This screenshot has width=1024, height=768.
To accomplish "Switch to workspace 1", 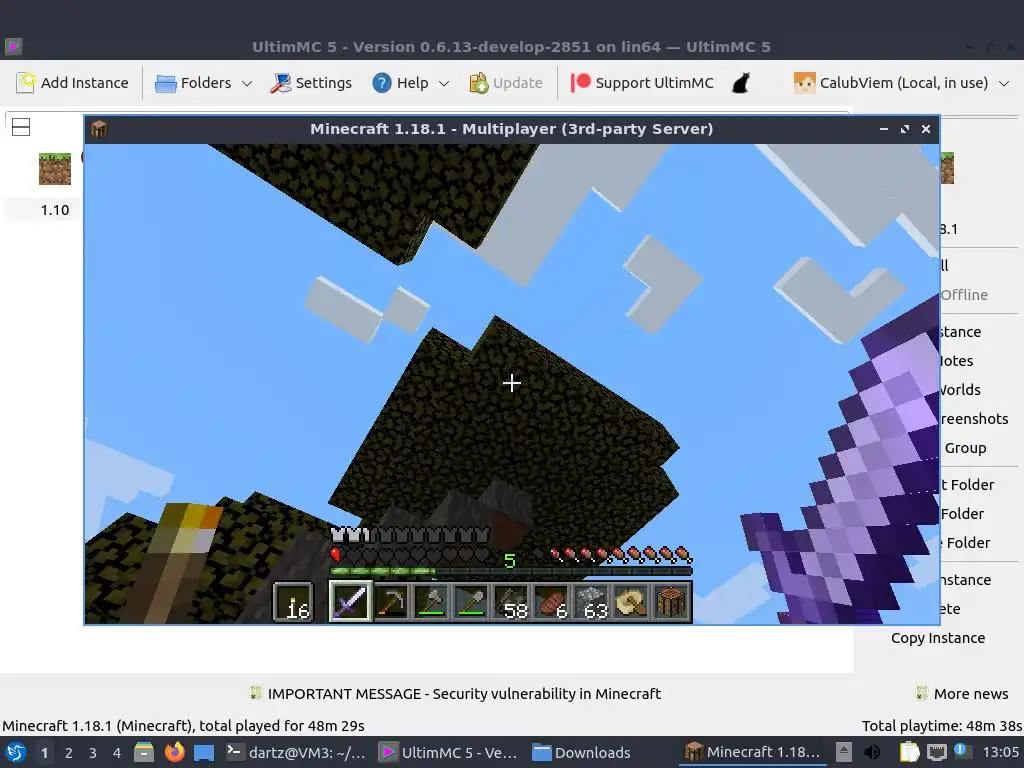I will click(x=44, y=753).
